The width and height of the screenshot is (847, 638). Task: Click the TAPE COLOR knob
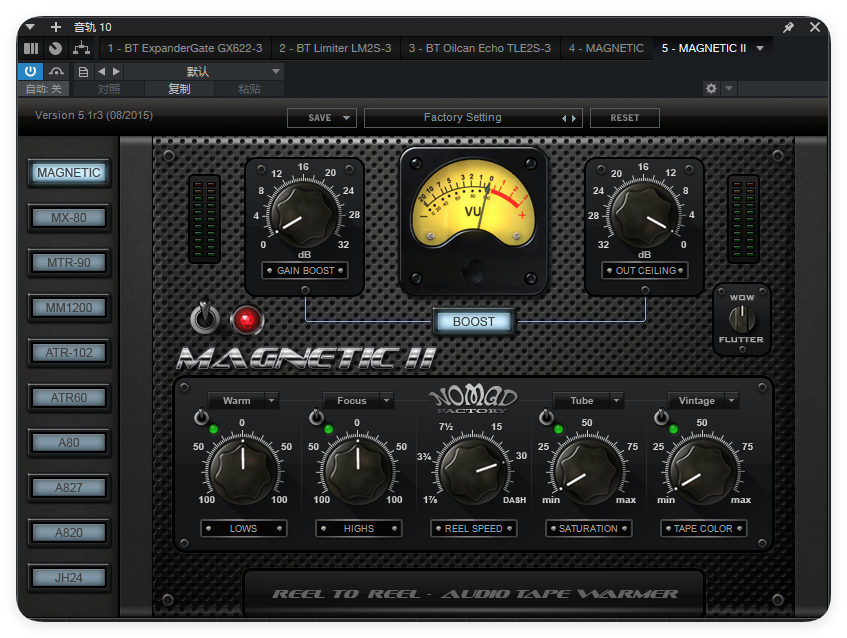[703, 470]
